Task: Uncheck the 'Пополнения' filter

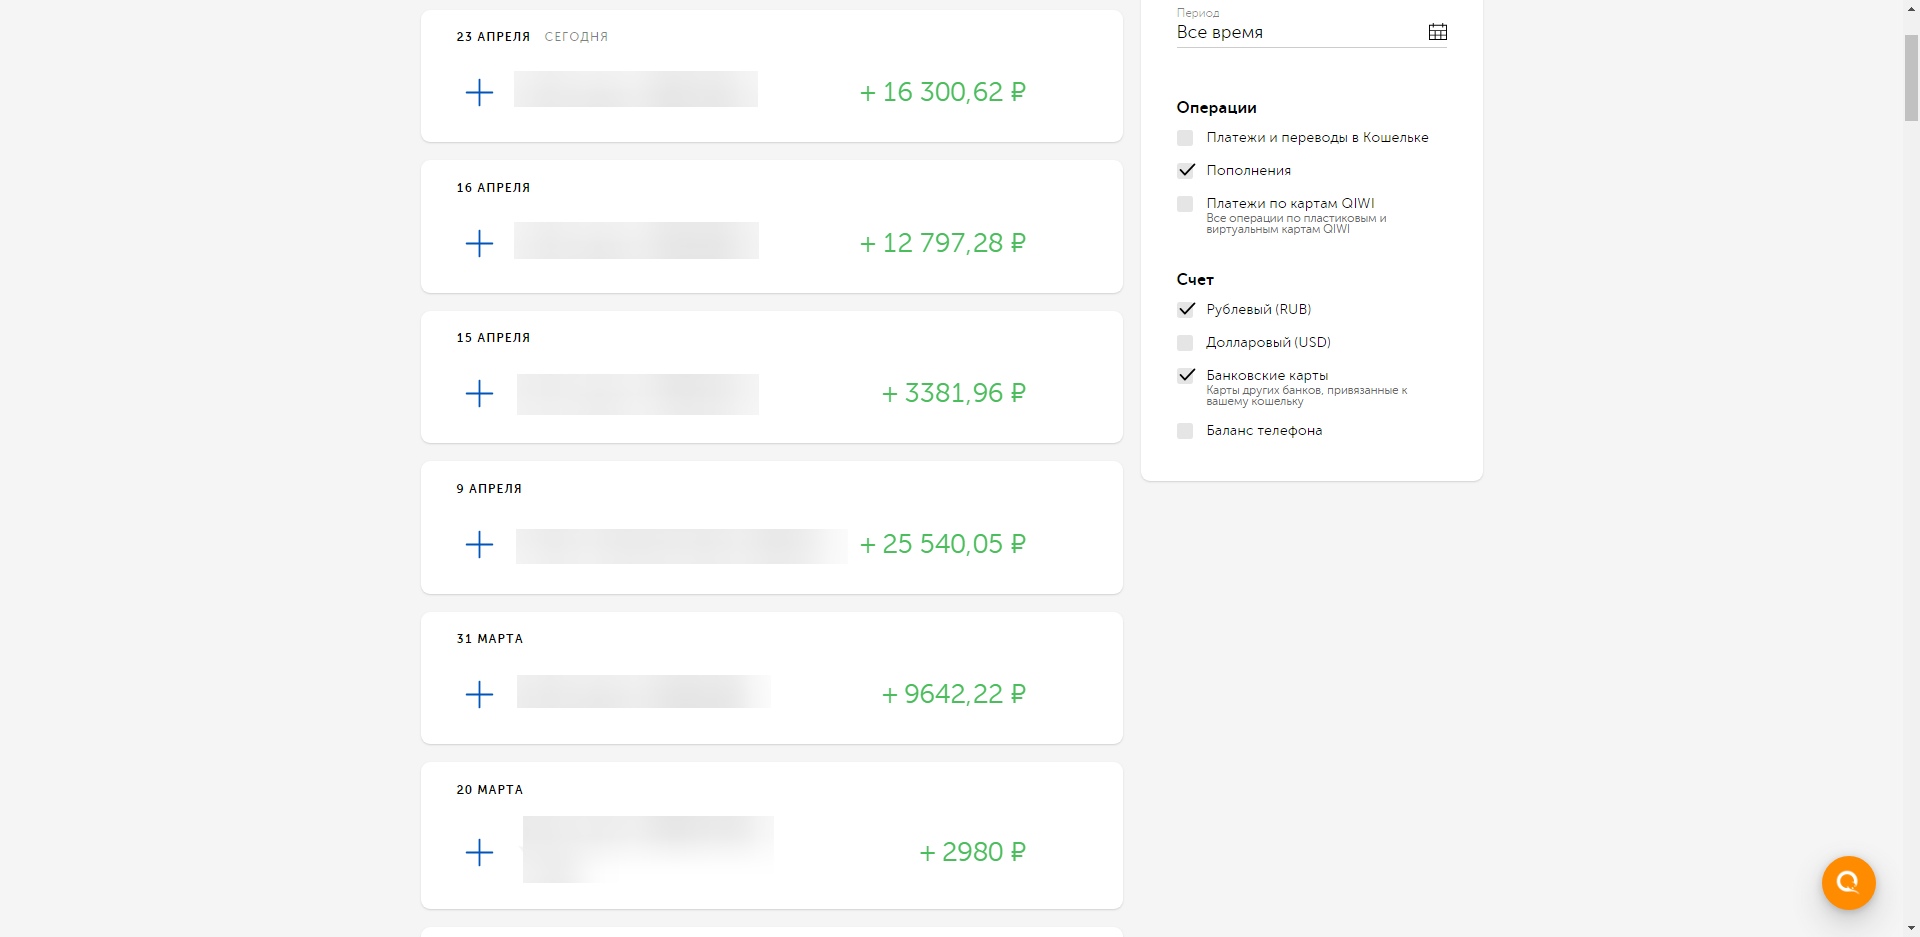Action: pyautogui.click(x=1186, y=171)
